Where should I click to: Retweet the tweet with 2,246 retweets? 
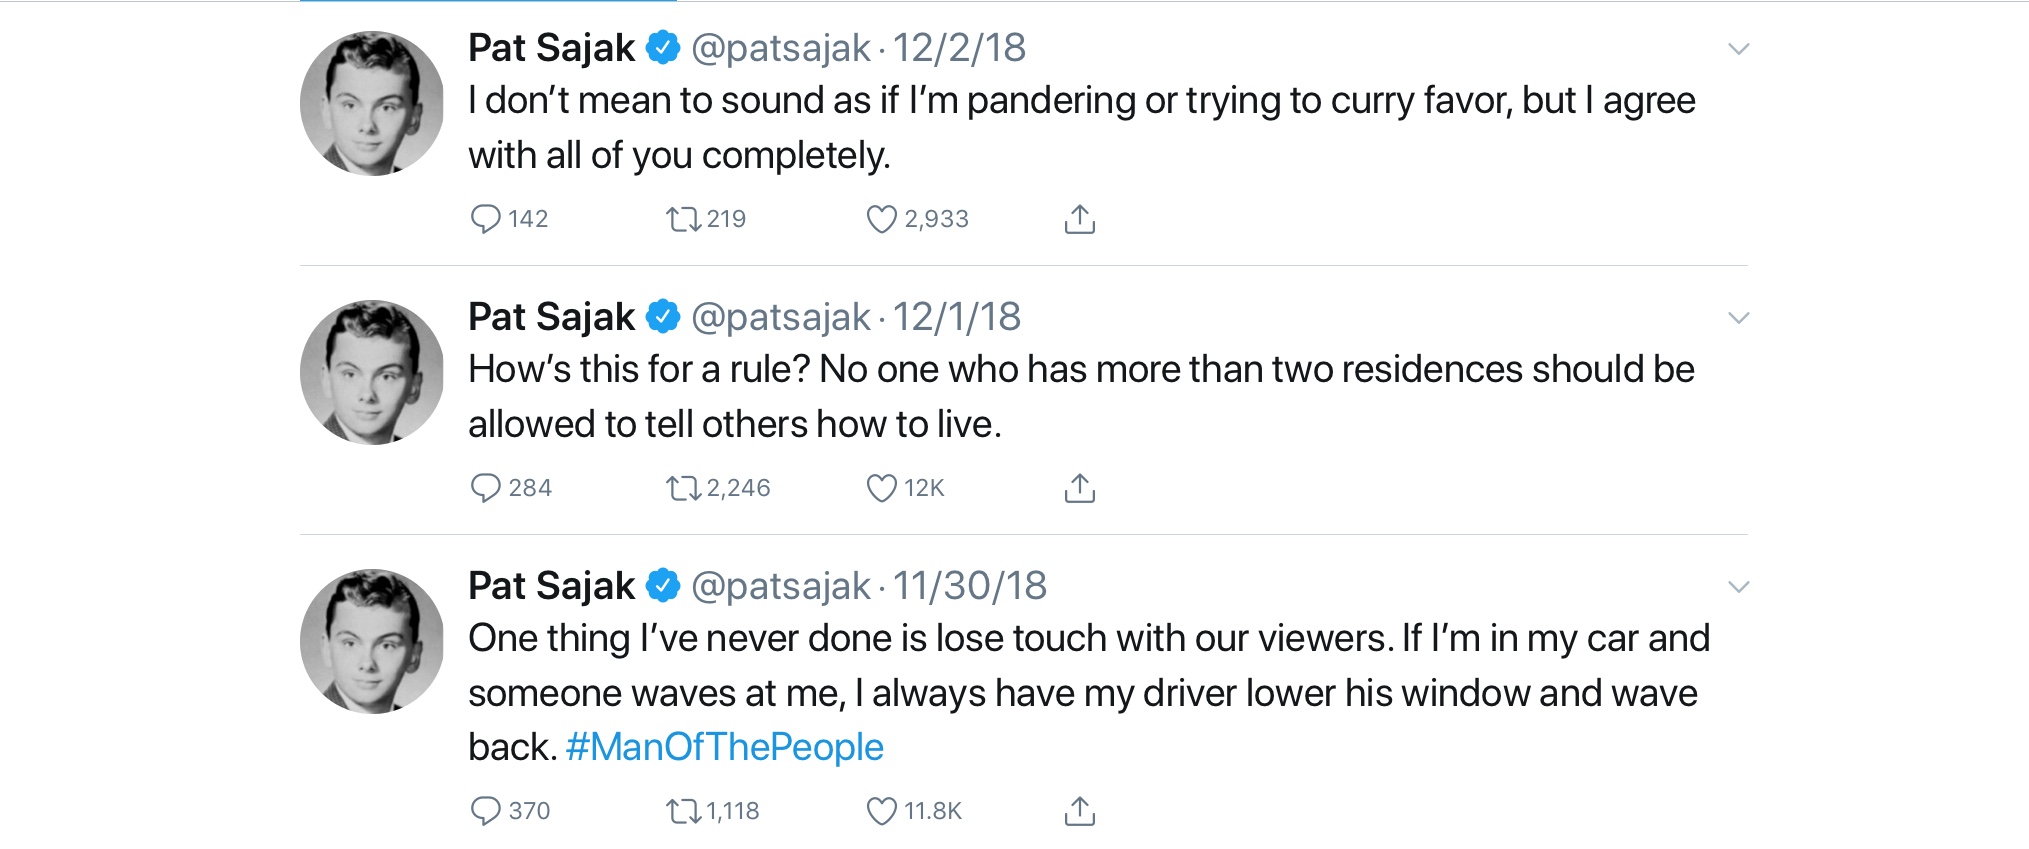click(x=684, y=488)
